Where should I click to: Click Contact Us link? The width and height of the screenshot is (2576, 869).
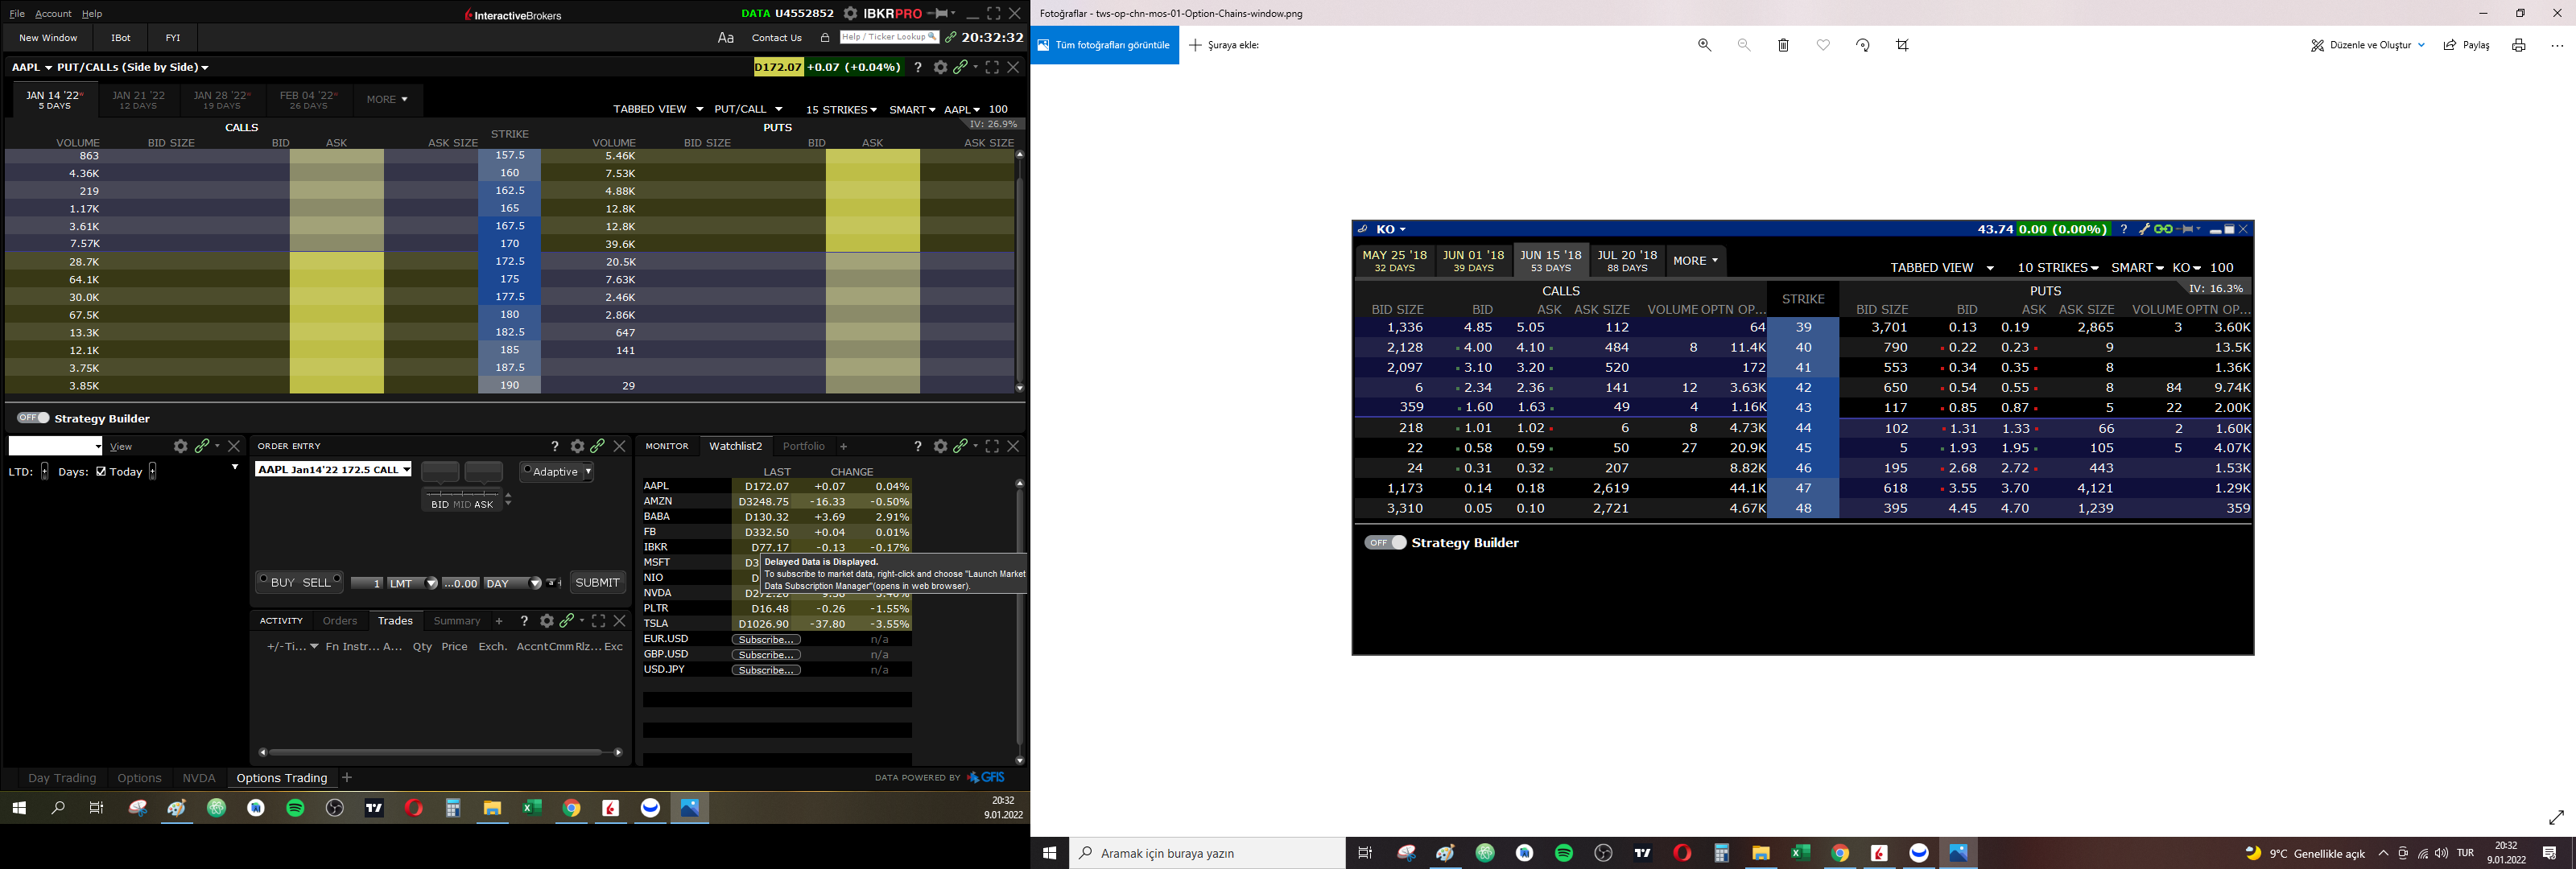click(x=777, y=38)
